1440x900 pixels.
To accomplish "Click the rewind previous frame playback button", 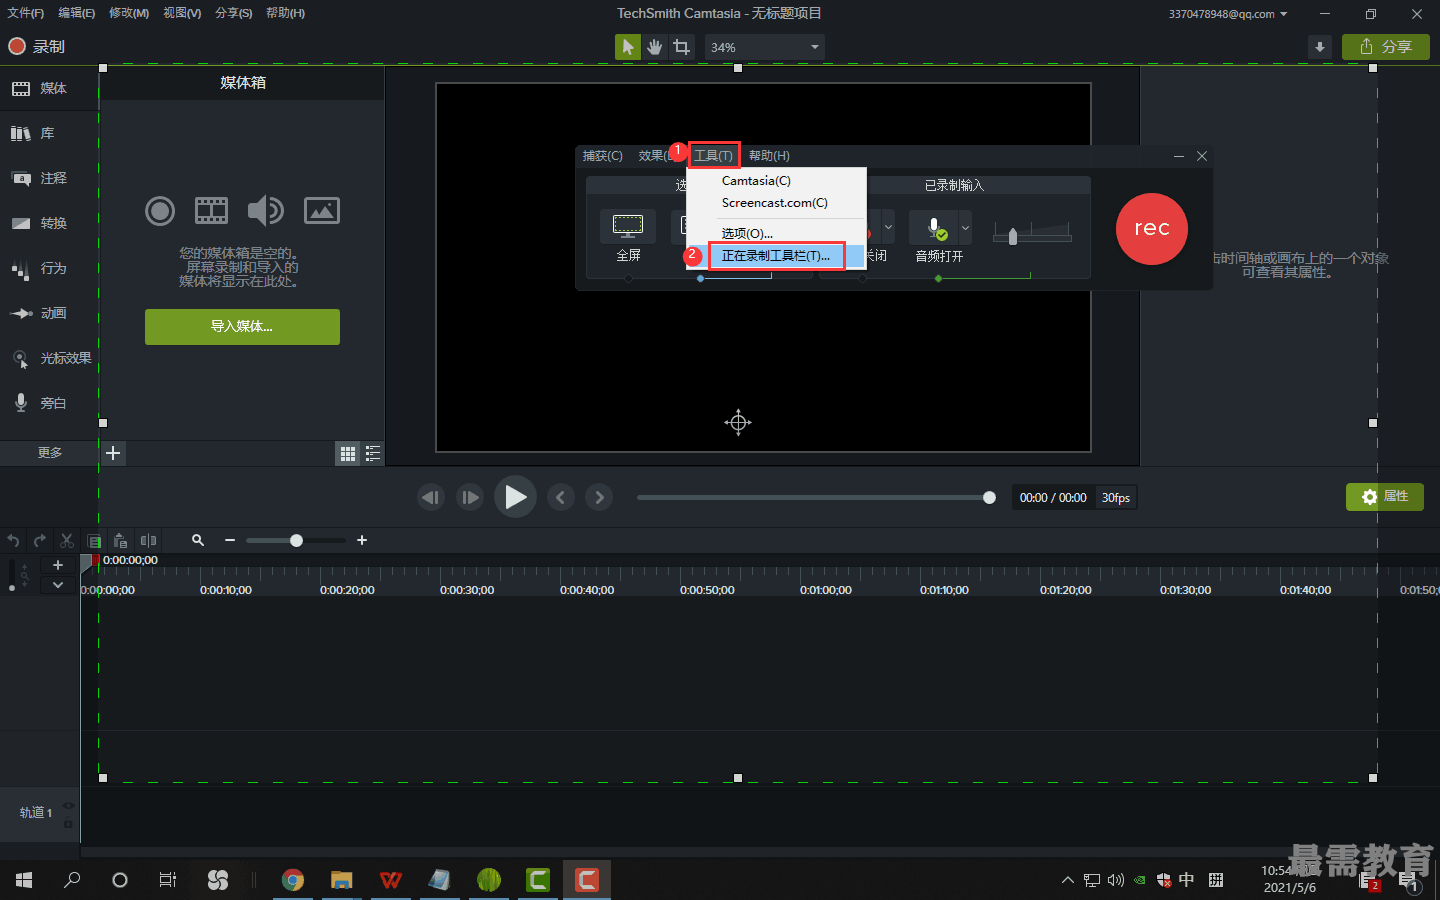I will point(431,497).
